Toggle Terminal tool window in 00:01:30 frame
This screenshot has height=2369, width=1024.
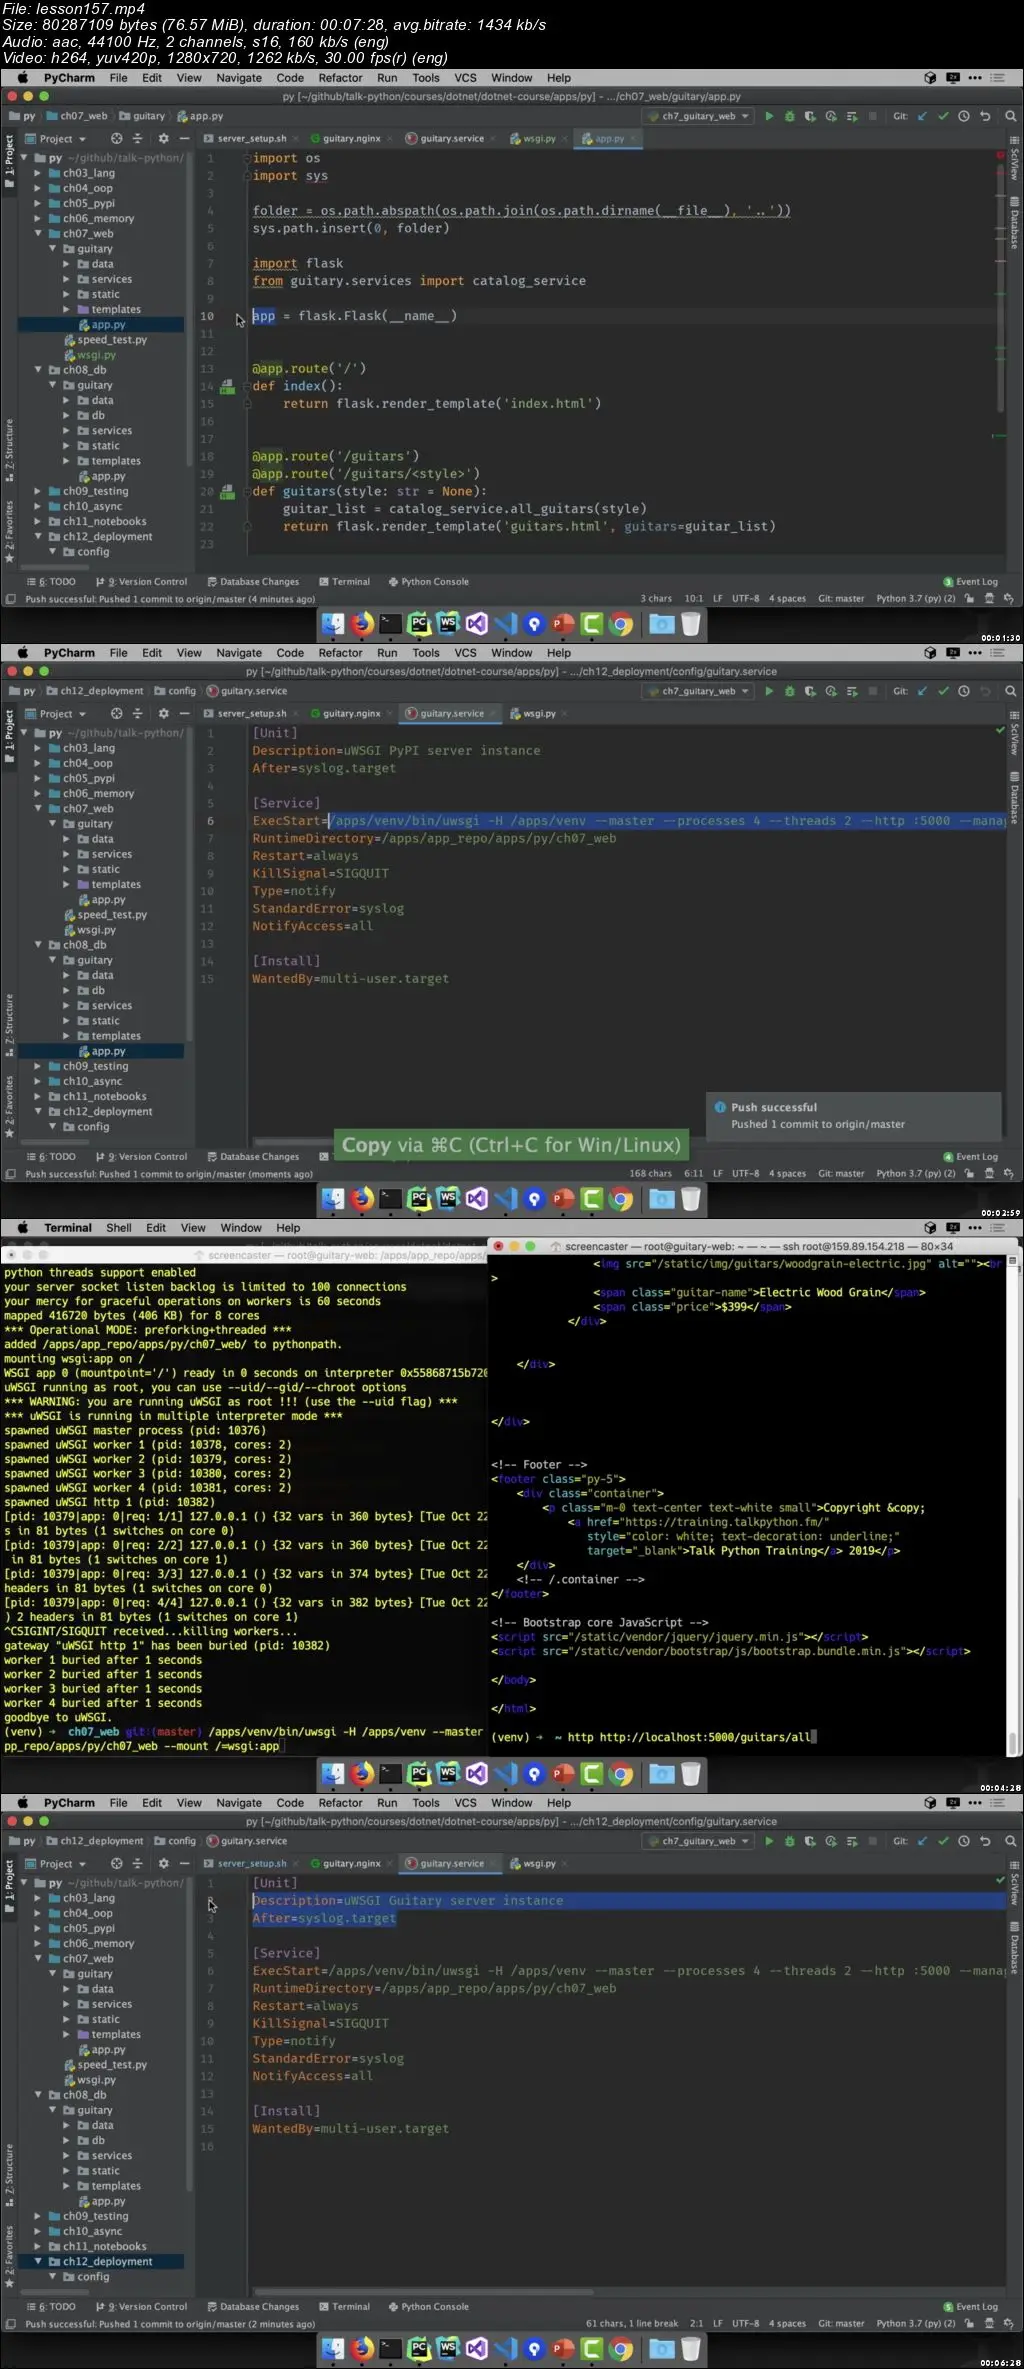tap(345, 582)
